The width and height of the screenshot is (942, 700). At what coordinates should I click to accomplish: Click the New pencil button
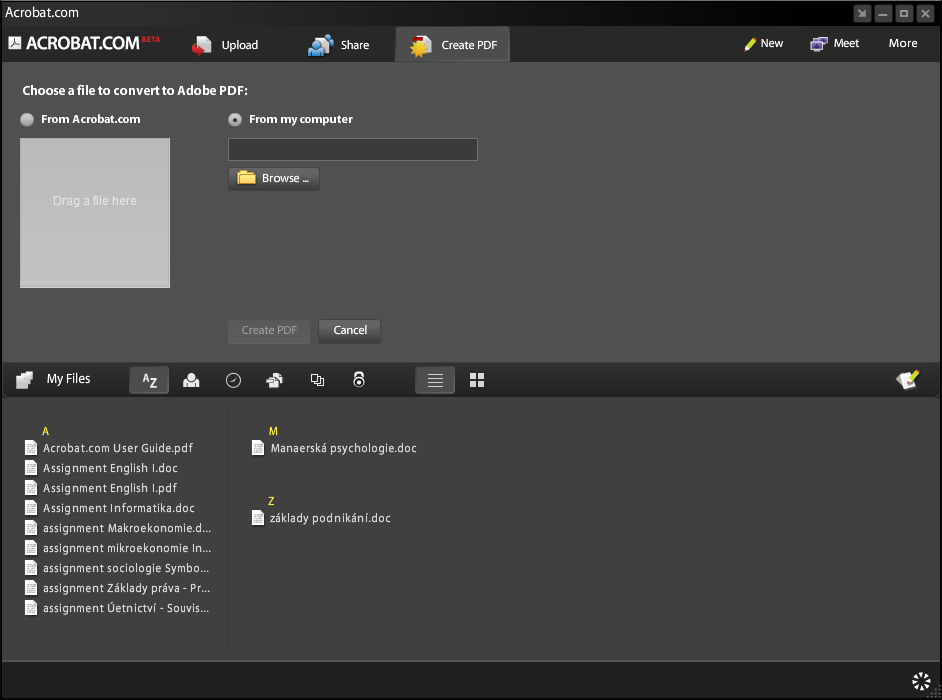[x=764, y=43]
